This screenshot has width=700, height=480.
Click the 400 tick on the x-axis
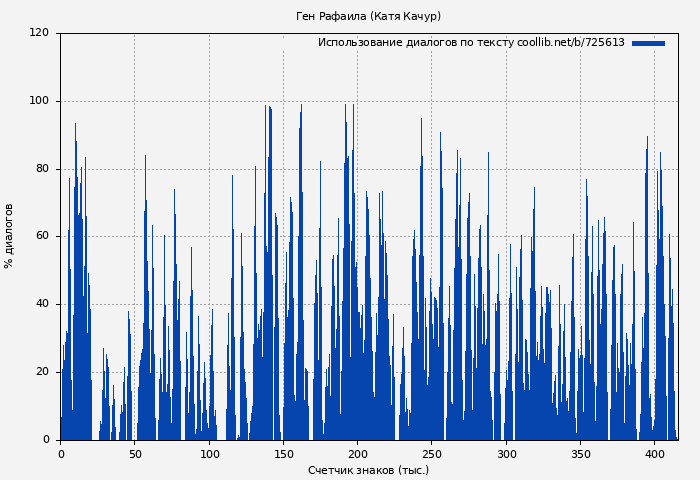[655, 454]
